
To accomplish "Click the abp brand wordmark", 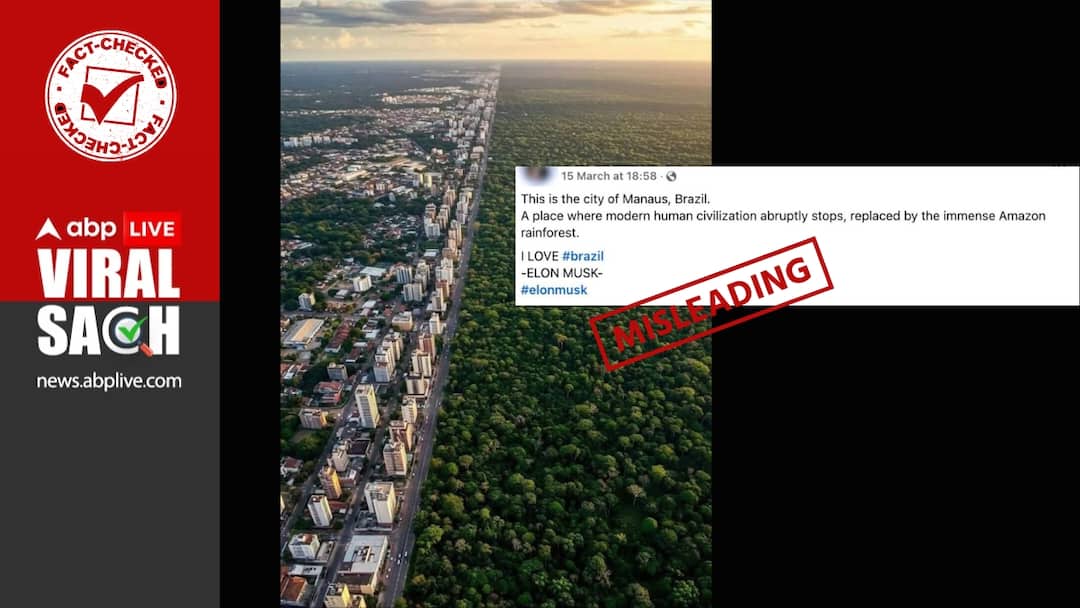I will (x=92, y=229).
